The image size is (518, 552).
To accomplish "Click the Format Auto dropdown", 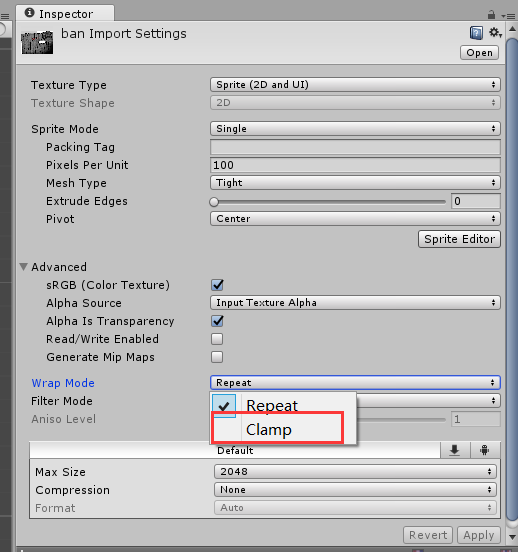I will (x=355, y=508).
